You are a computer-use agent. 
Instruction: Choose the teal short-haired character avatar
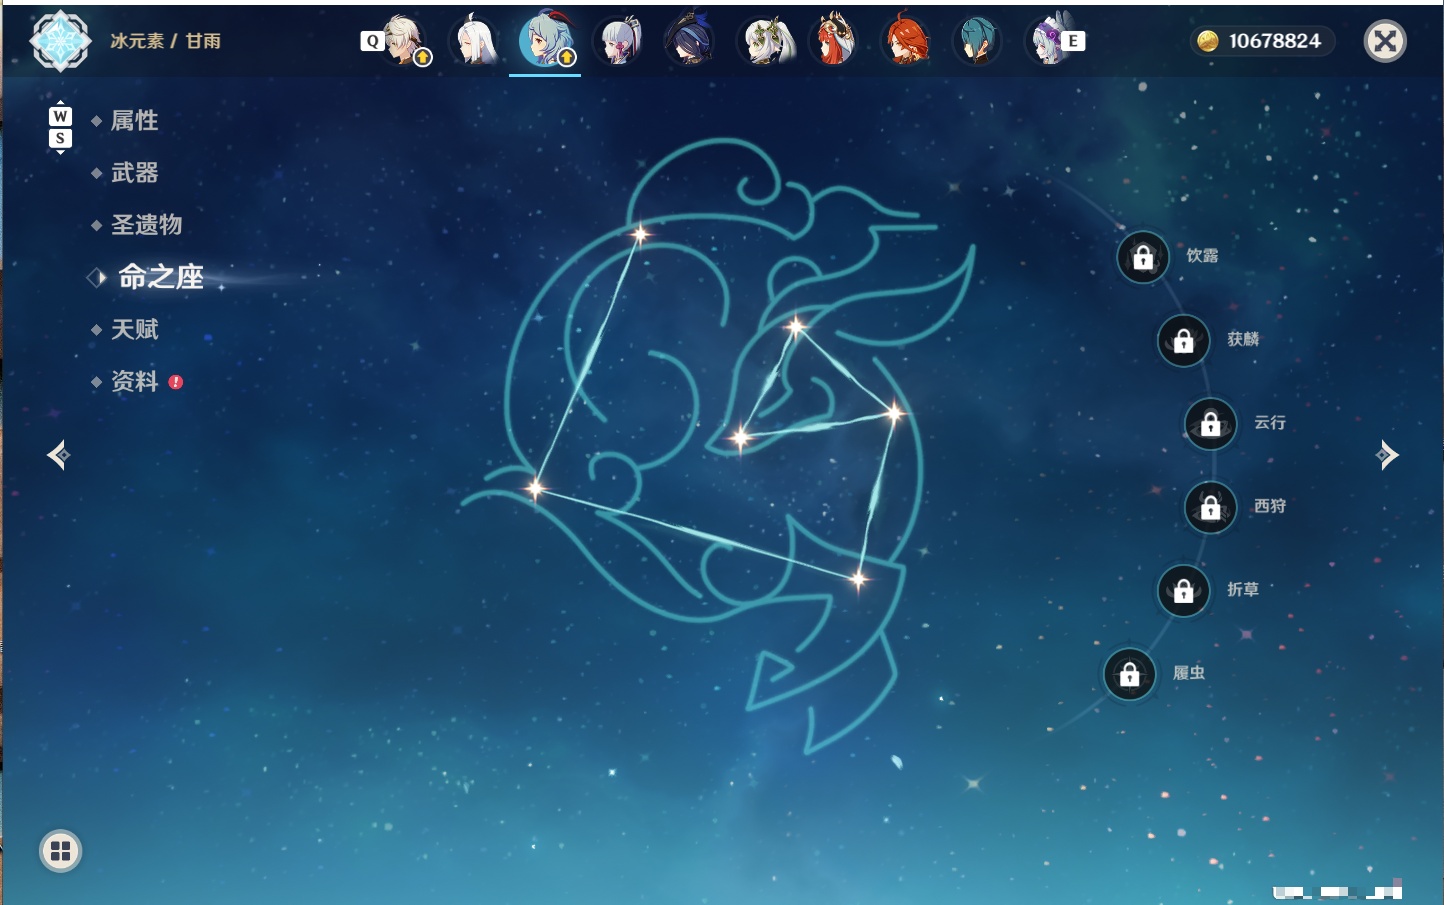977,41
